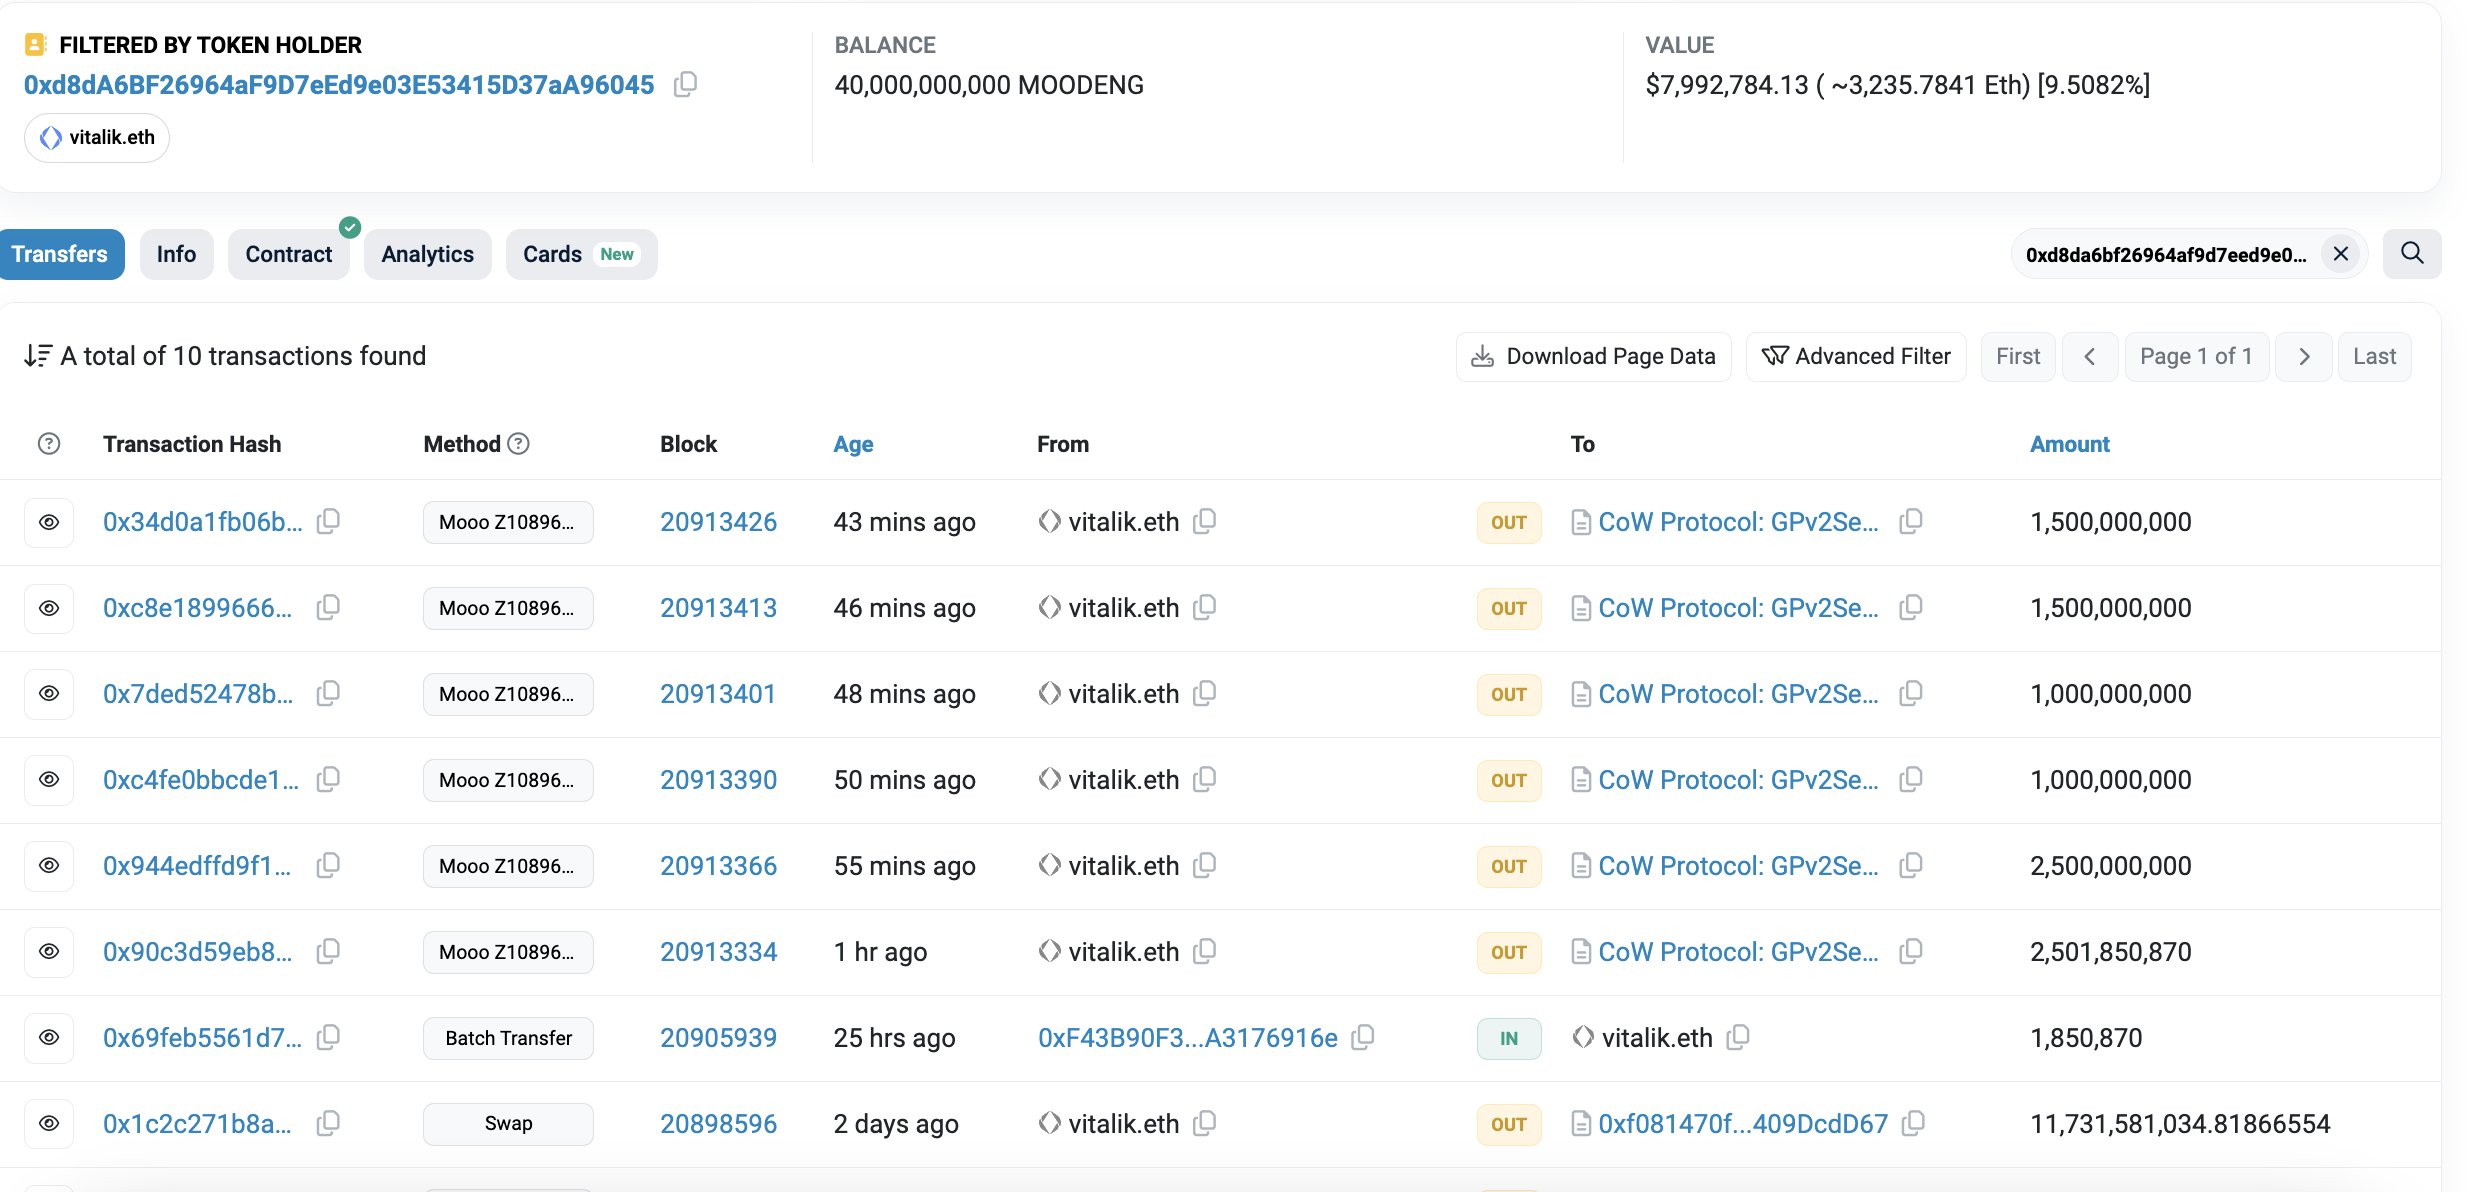The image size is (2466, 1192).
Task: Copy sender address 0xF43B90F3...A3176916e
Action: pos(1362,1037)
